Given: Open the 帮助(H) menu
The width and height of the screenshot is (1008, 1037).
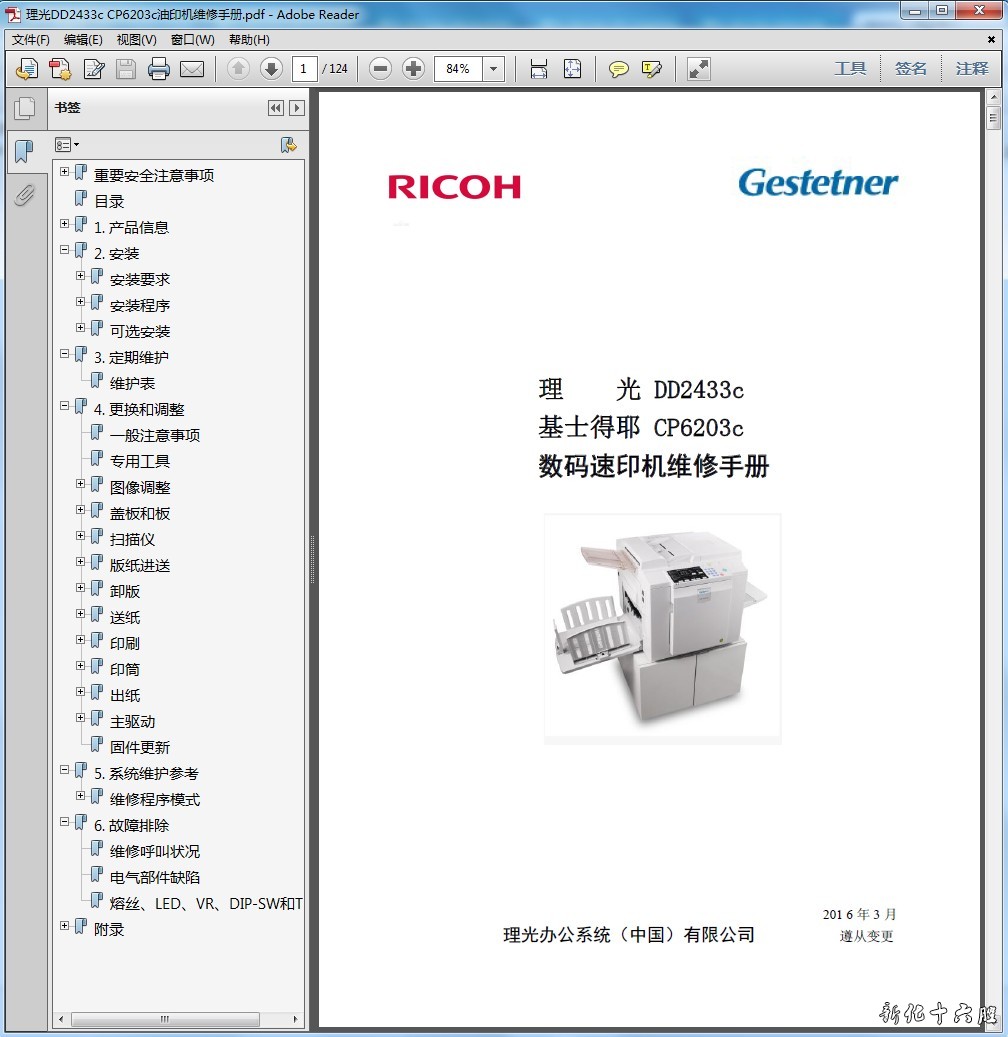Looking at the screenshot, I should (x=249, y=40).
